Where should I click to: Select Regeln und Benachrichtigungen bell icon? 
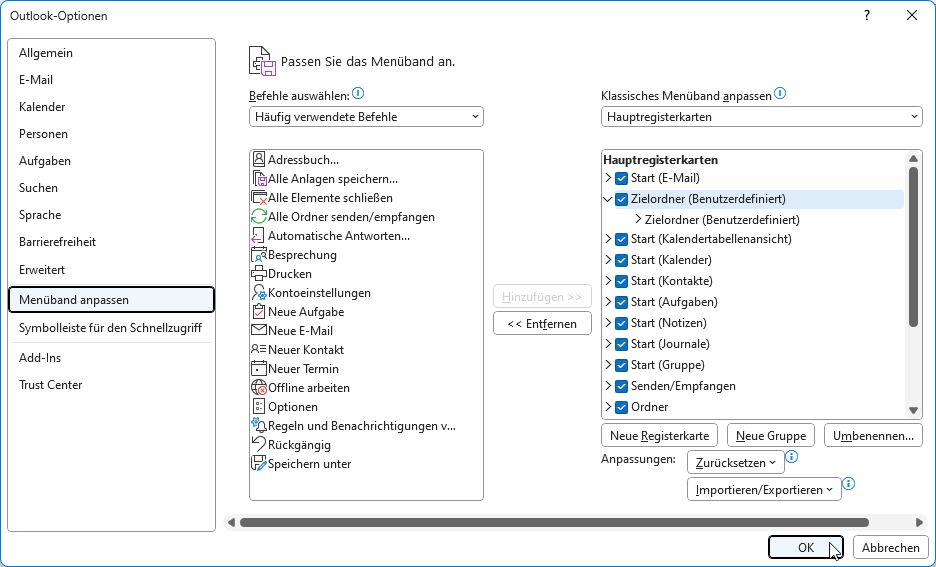[x=259, y=426]
